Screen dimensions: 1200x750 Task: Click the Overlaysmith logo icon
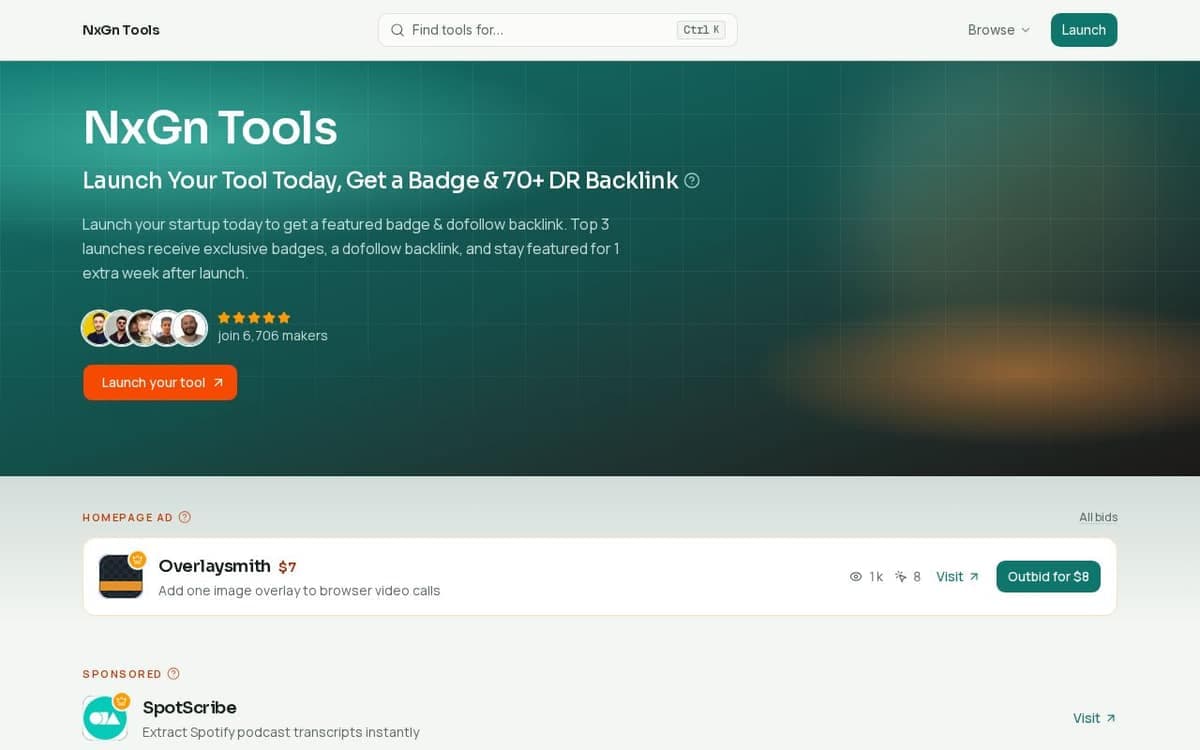point(121,577)
